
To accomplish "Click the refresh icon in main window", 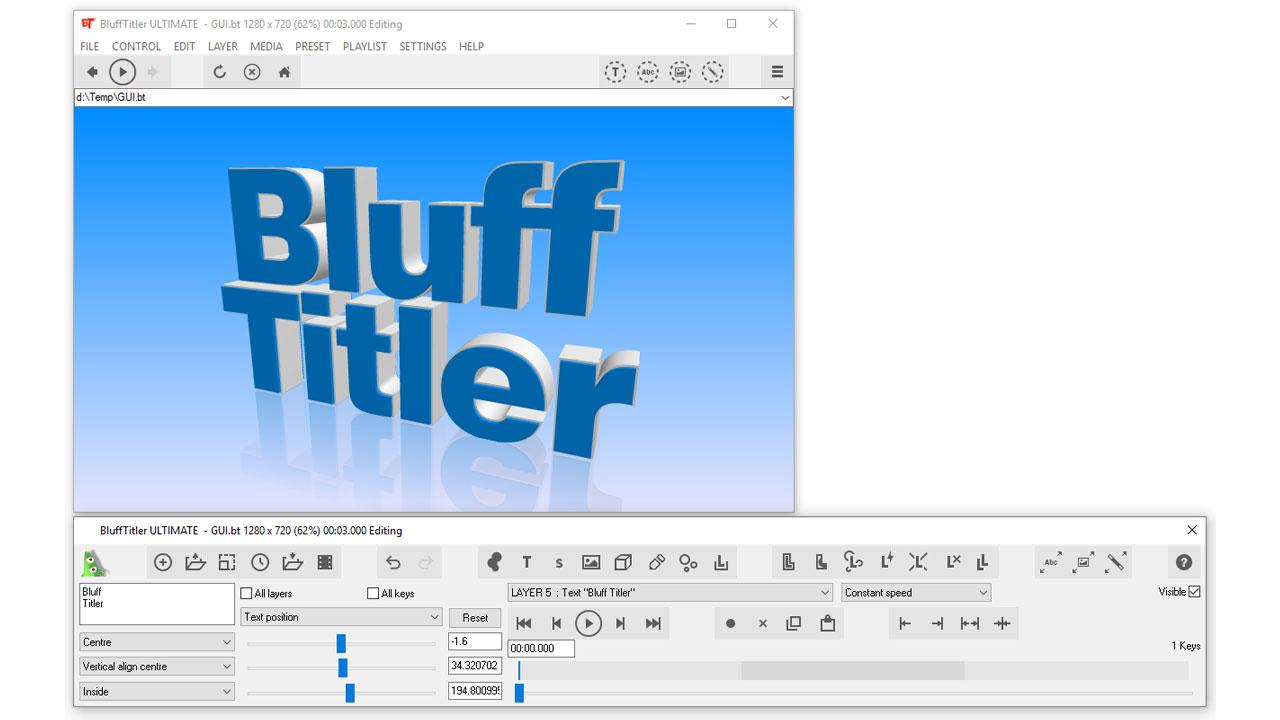I will point(220,72).
